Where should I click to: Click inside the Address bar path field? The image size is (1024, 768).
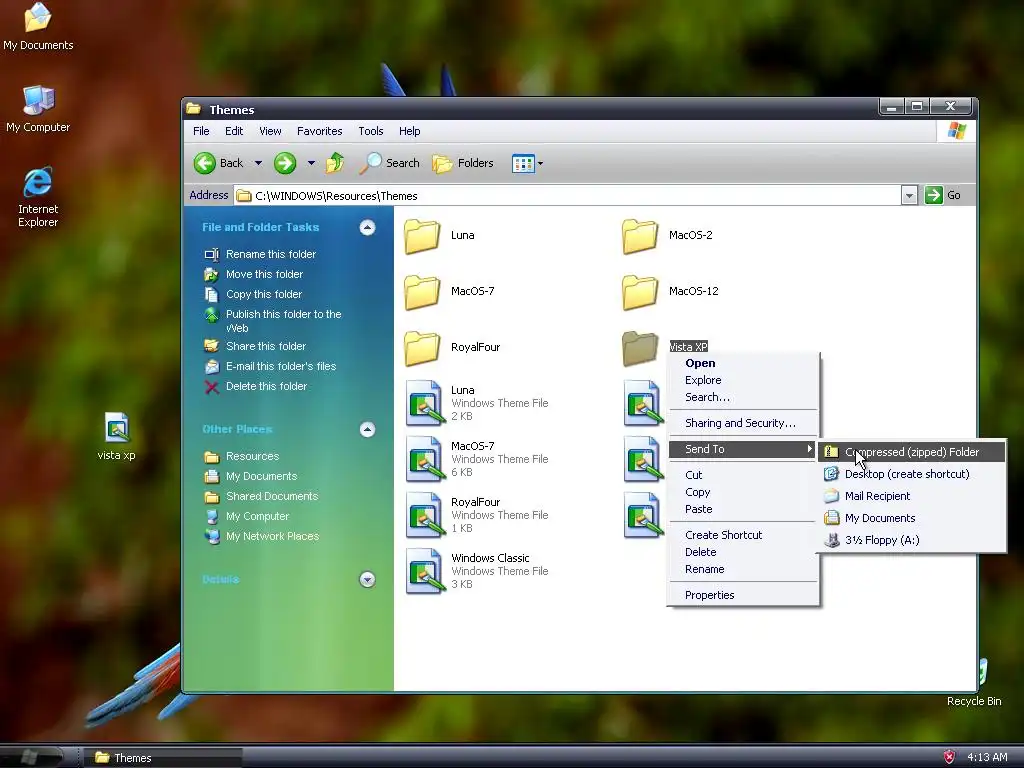coord(568,195)
